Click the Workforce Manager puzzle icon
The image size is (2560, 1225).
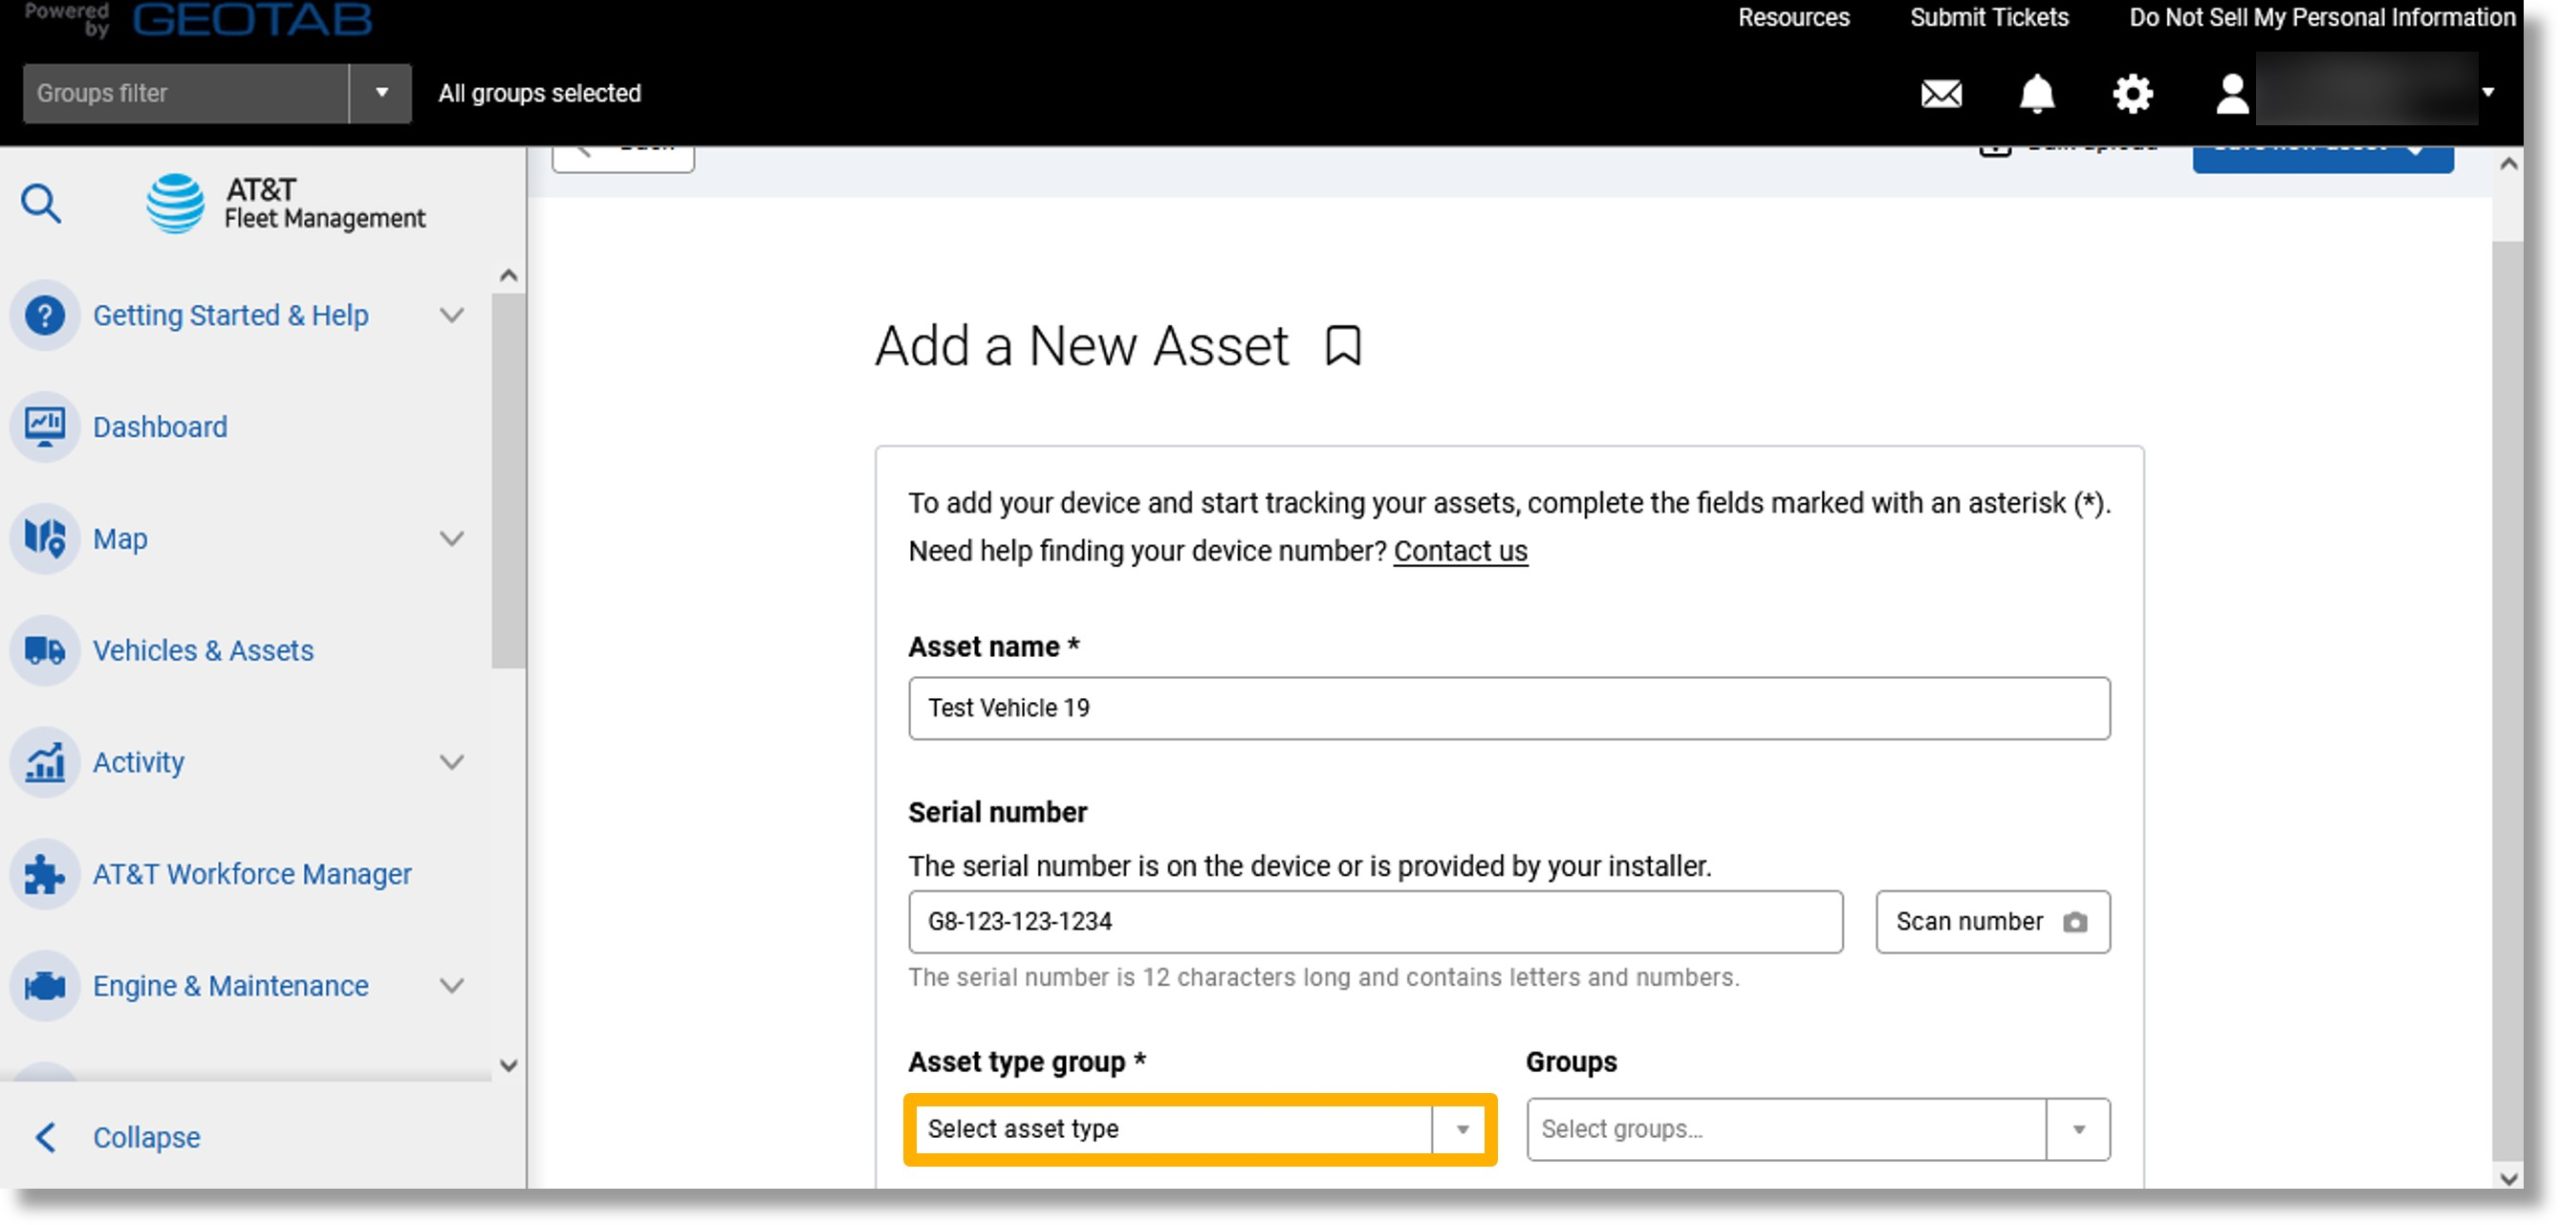[45, 874]
